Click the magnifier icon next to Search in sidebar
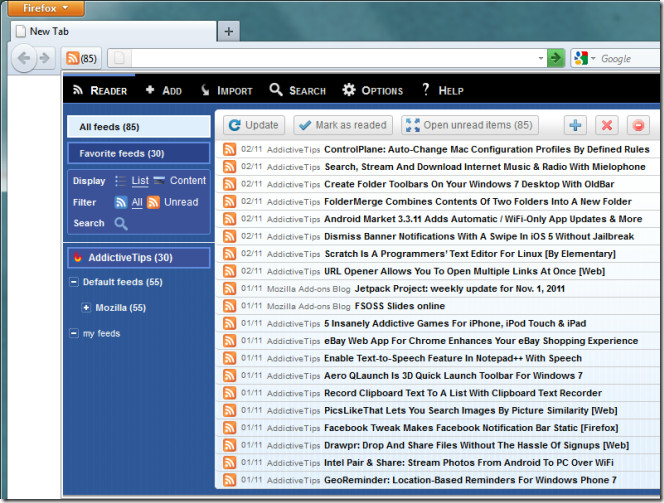 (x=121, y=224)
